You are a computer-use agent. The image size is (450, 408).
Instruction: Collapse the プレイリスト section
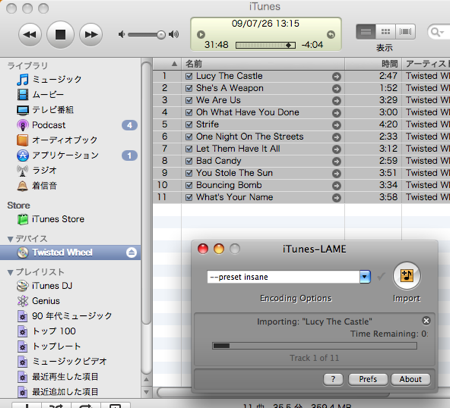(10, 272)
